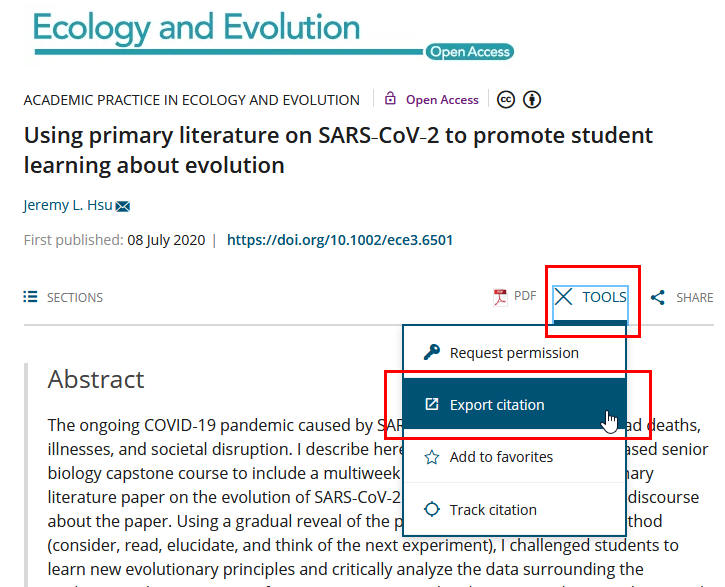Select Track citation menu item
Screen dimensions: 725x587
(x=493, y=509)
